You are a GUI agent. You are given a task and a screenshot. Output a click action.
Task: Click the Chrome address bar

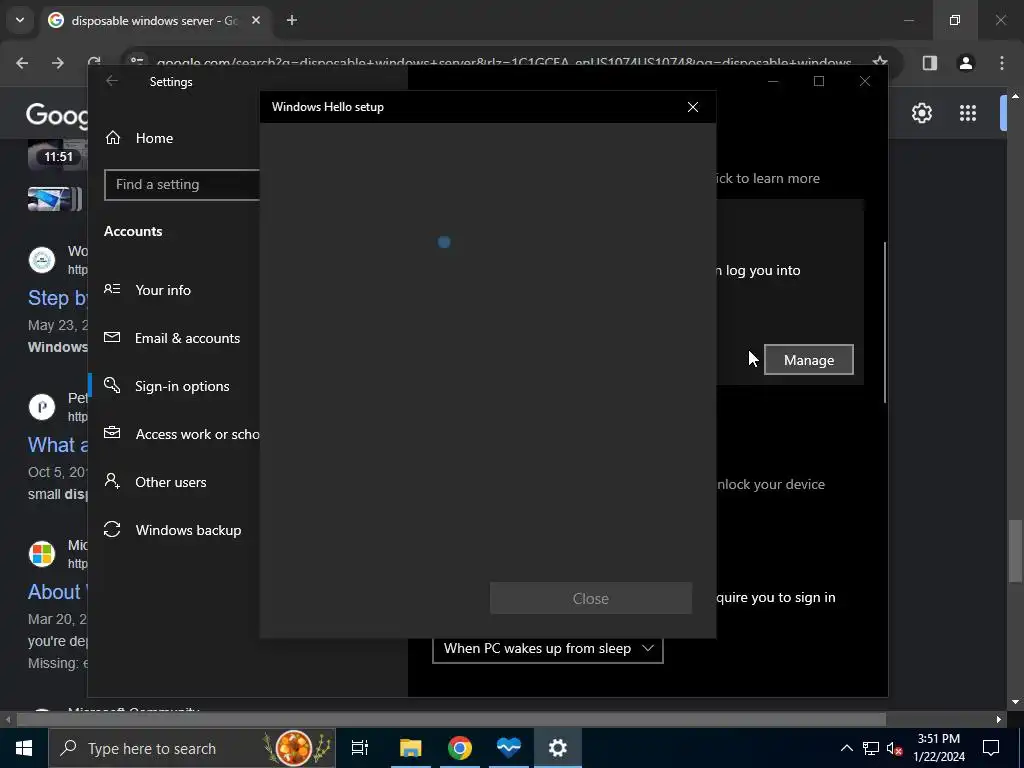[x=504, y=63]
